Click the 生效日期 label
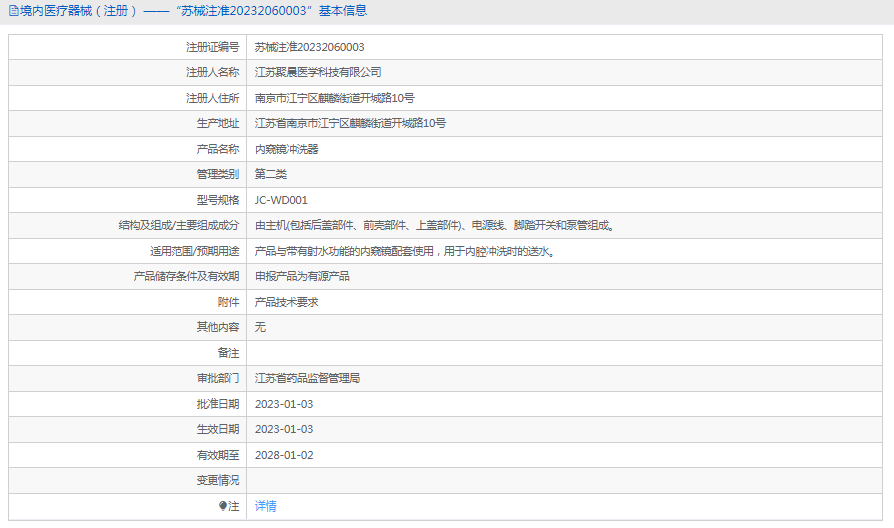The image size is (894, 528). pyautogui.click(x=218, y=429)
